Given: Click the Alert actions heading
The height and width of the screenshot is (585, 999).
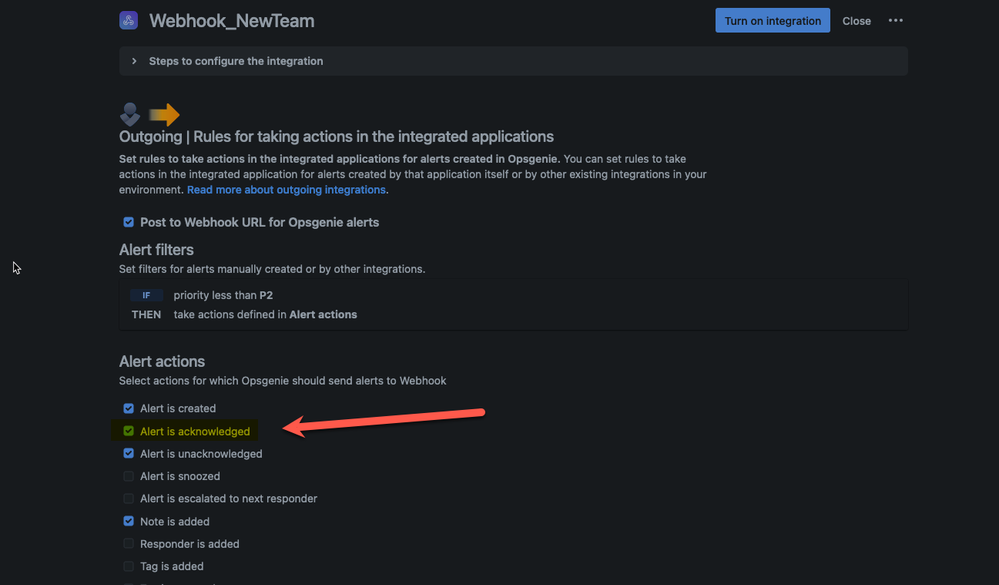Looking at the screenshot, I should 162,361.
